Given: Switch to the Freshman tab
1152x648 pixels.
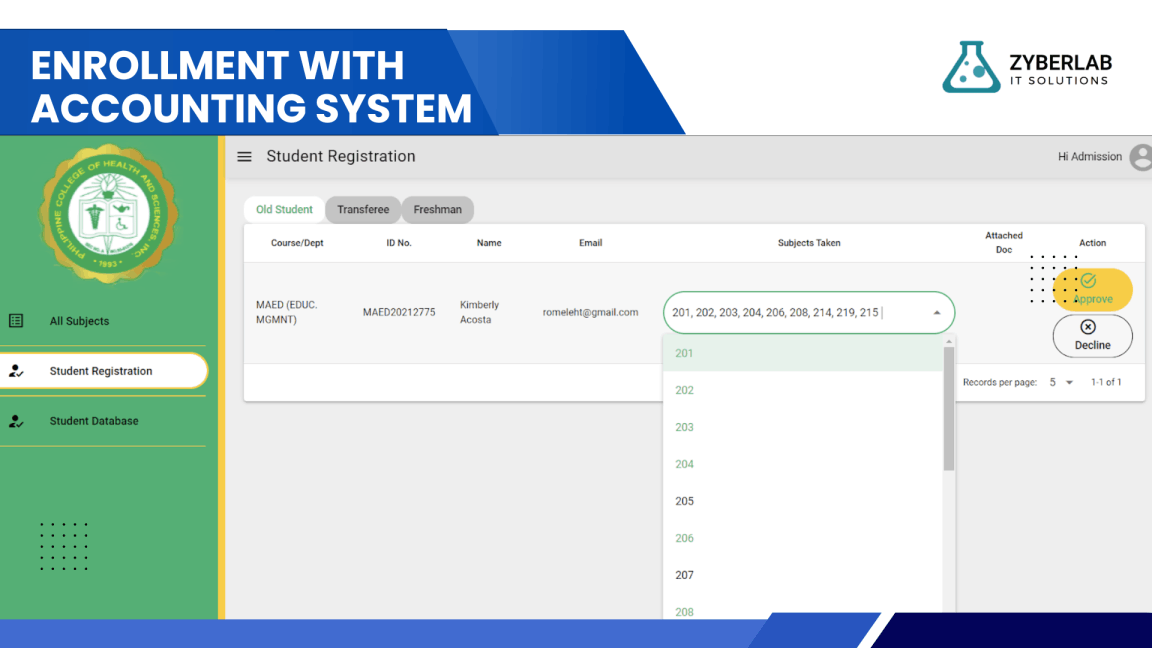Looking at the screenshot, I should pos(438,210).
